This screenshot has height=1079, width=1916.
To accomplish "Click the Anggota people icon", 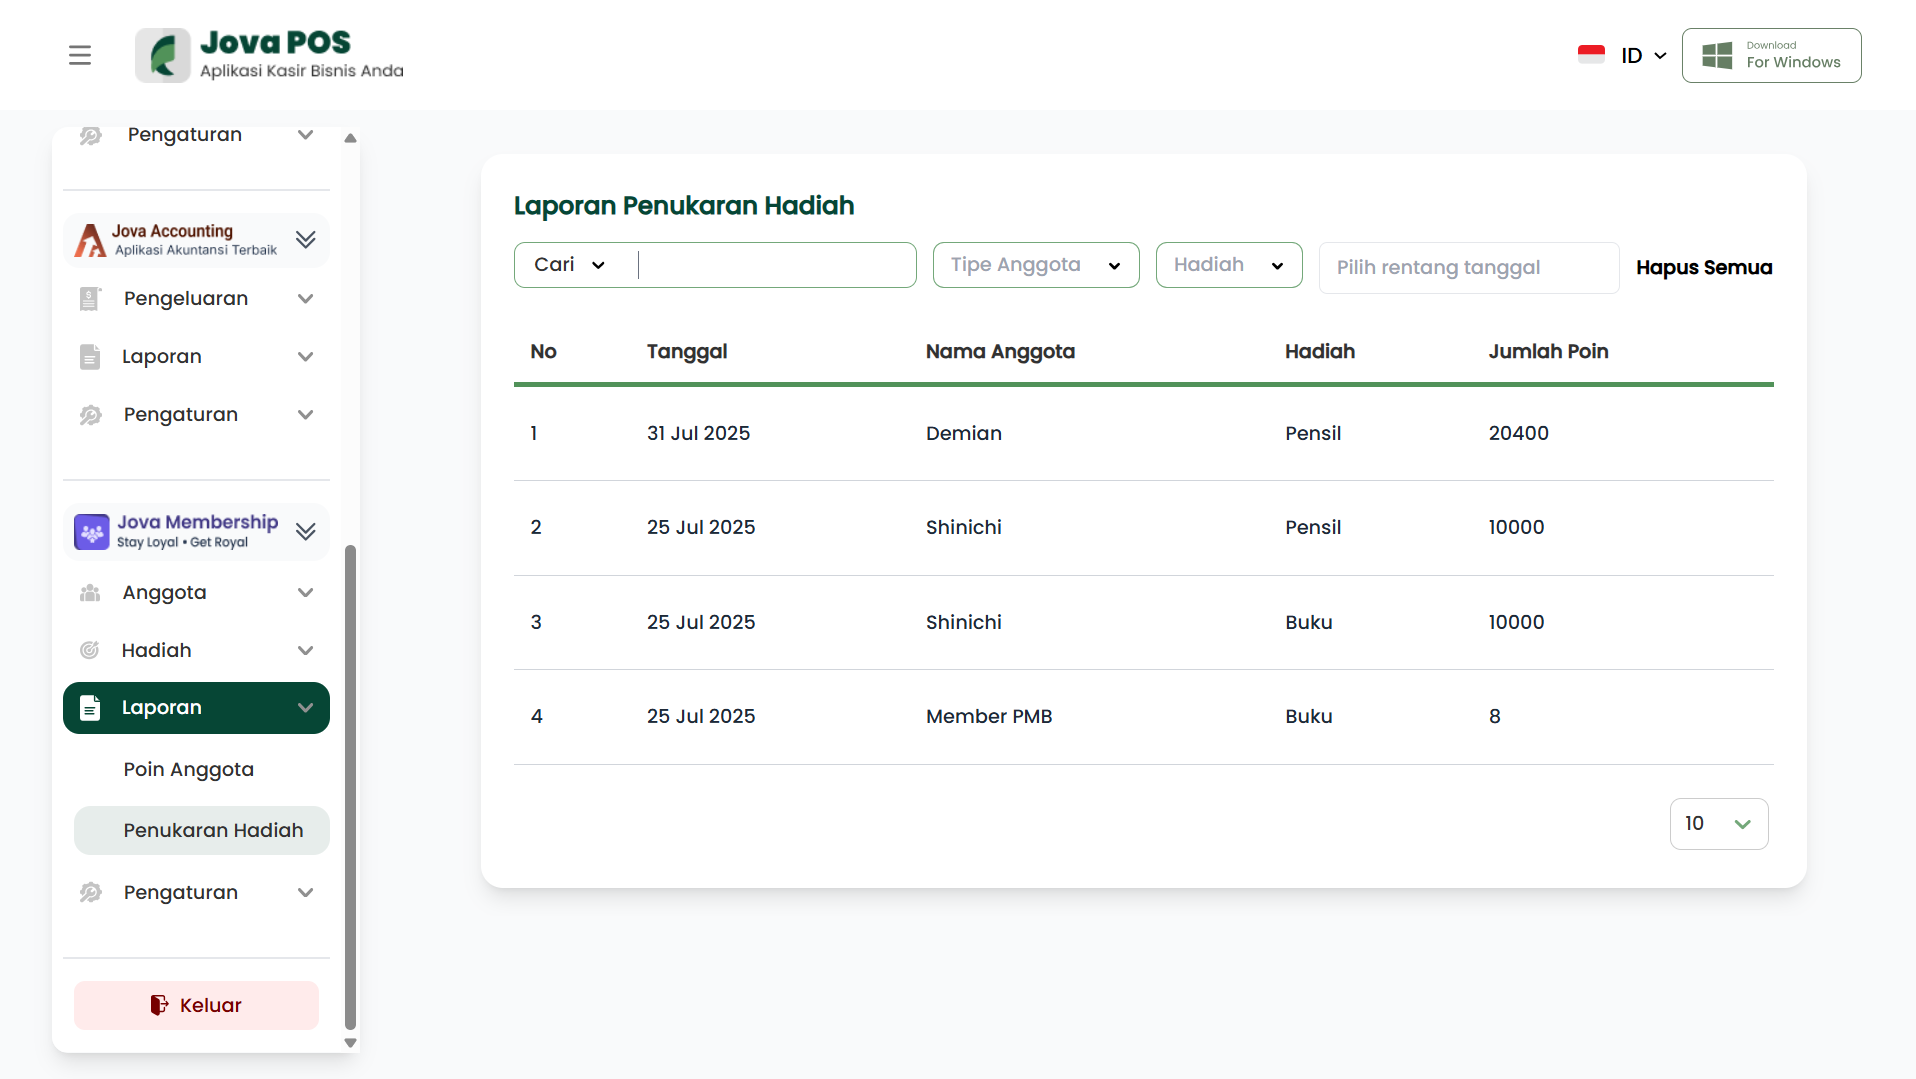I will click(90, 593).
